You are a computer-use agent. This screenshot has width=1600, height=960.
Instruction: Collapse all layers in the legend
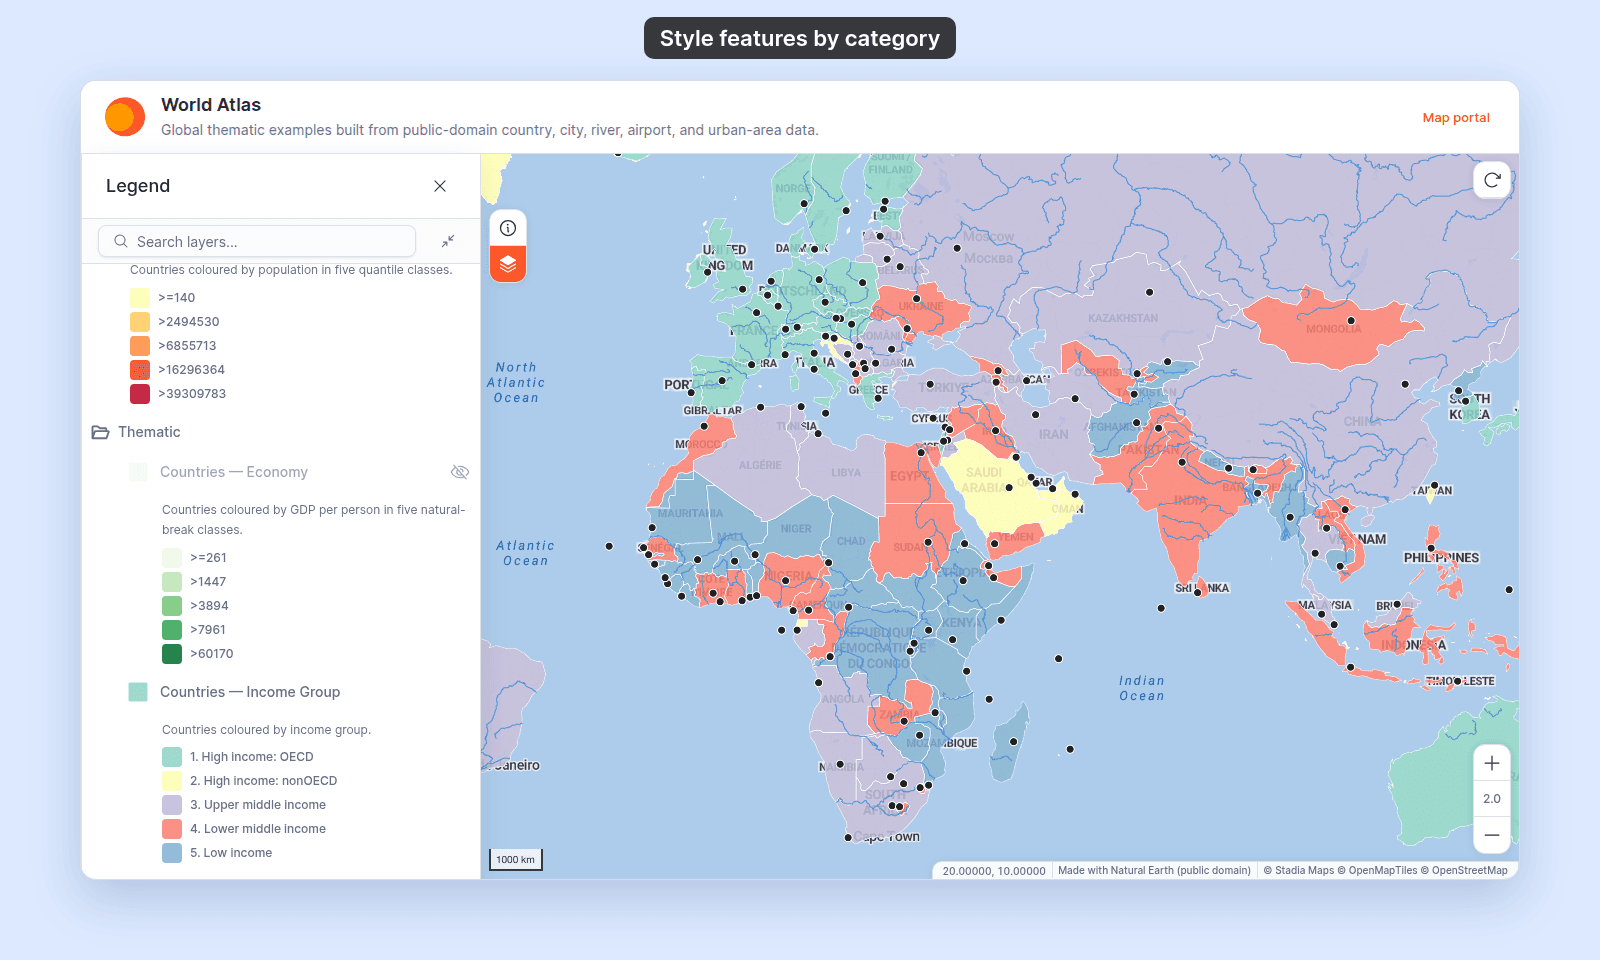(x=448, y=241)
